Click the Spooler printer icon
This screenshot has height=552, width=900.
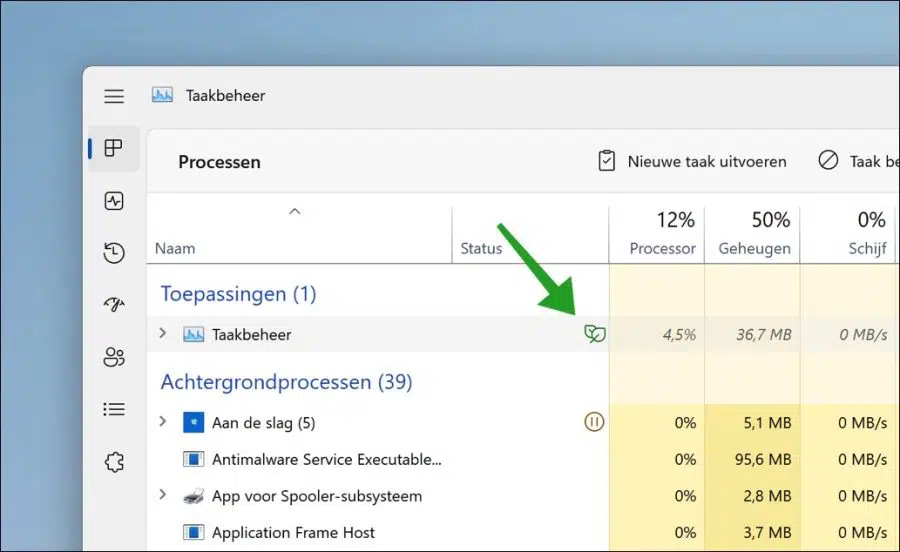(x=193, y=496)
